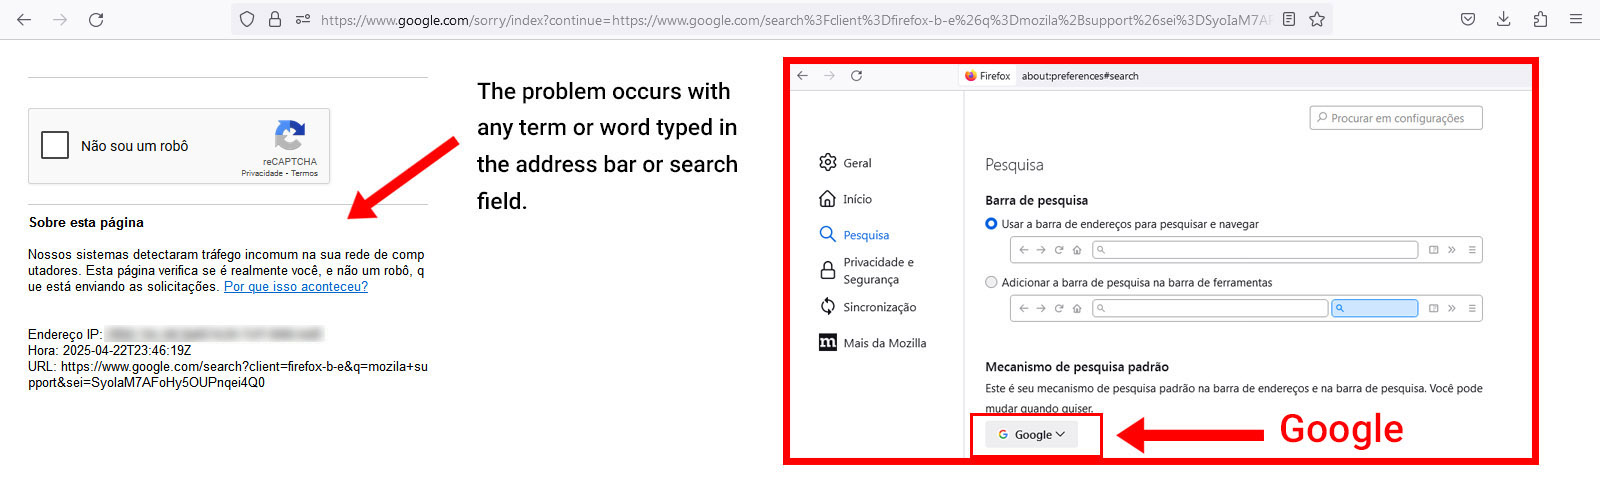Click the reCAPTCHA logo
This screenshot has width=1600, height=485.
tap(290, 136)
